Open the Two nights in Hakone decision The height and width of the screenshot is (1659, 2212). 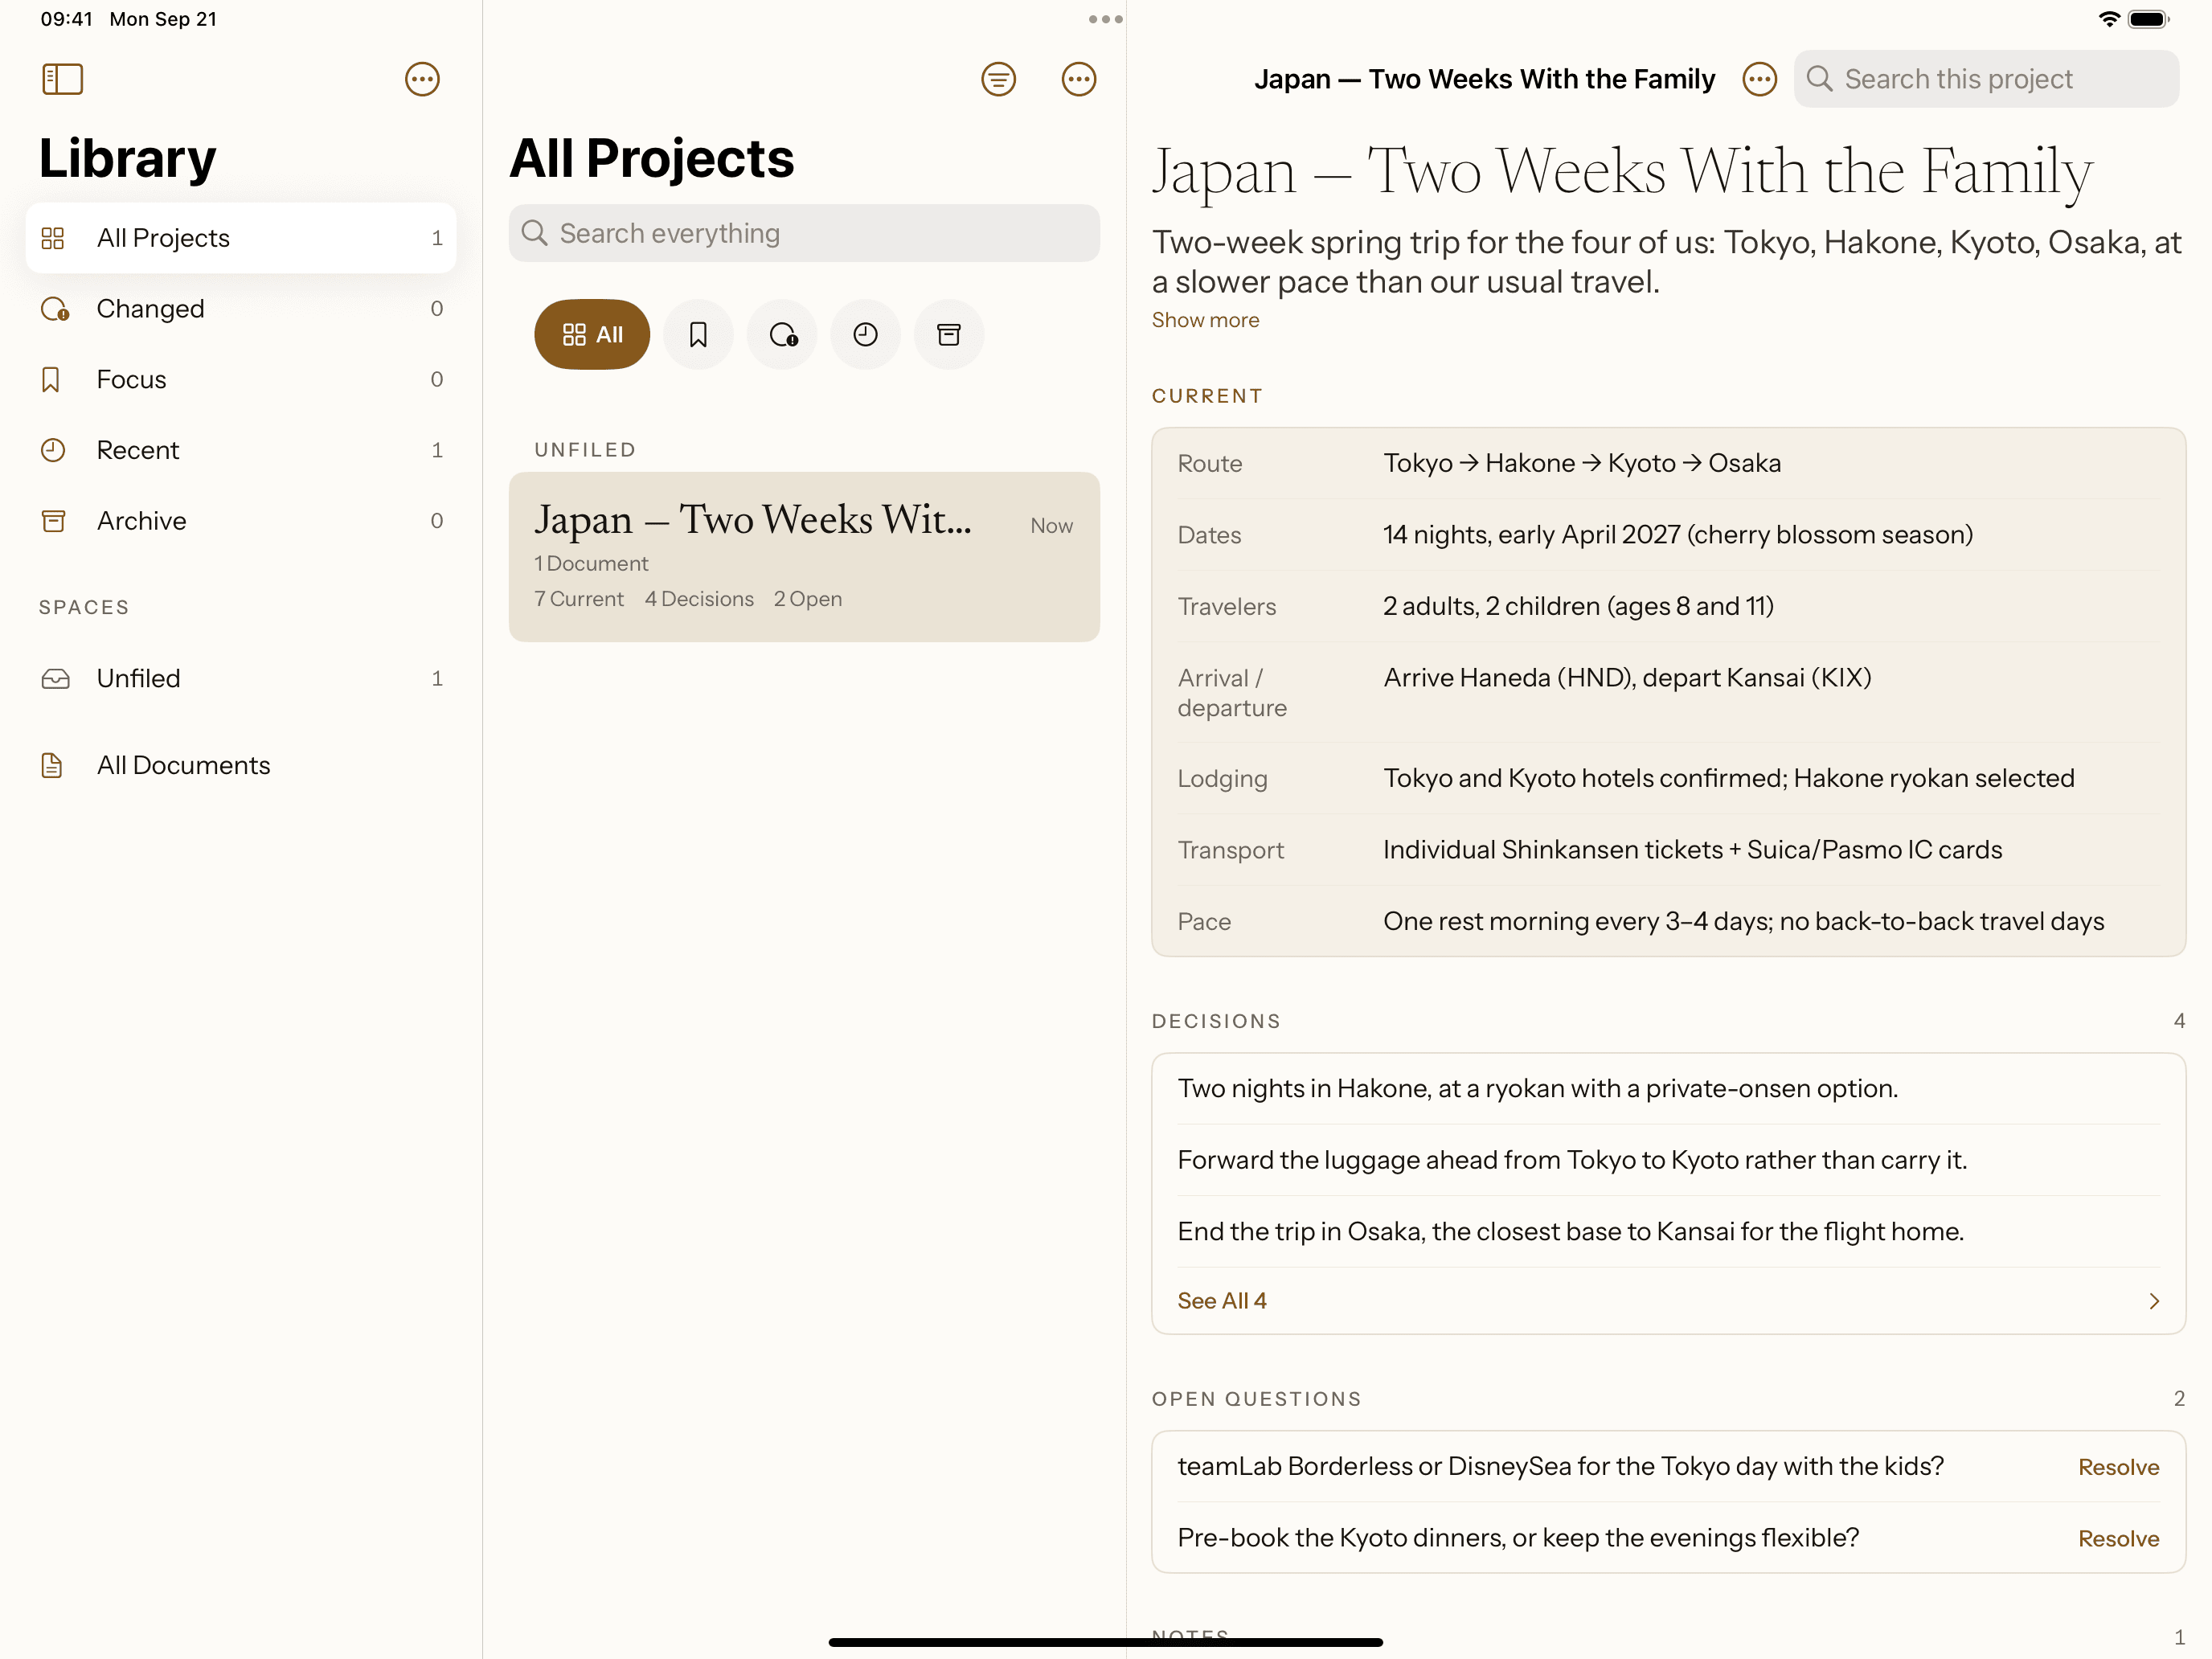click(1668, 1089)
